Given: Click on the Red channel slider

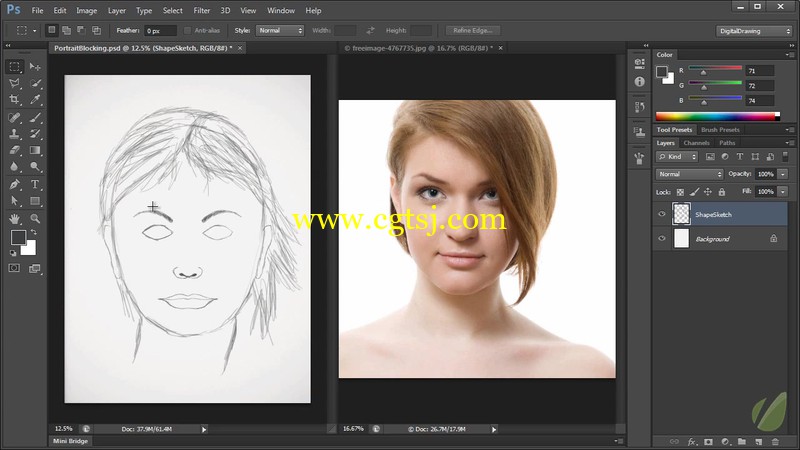Looking at the screenshot, I should click(715, 68).
